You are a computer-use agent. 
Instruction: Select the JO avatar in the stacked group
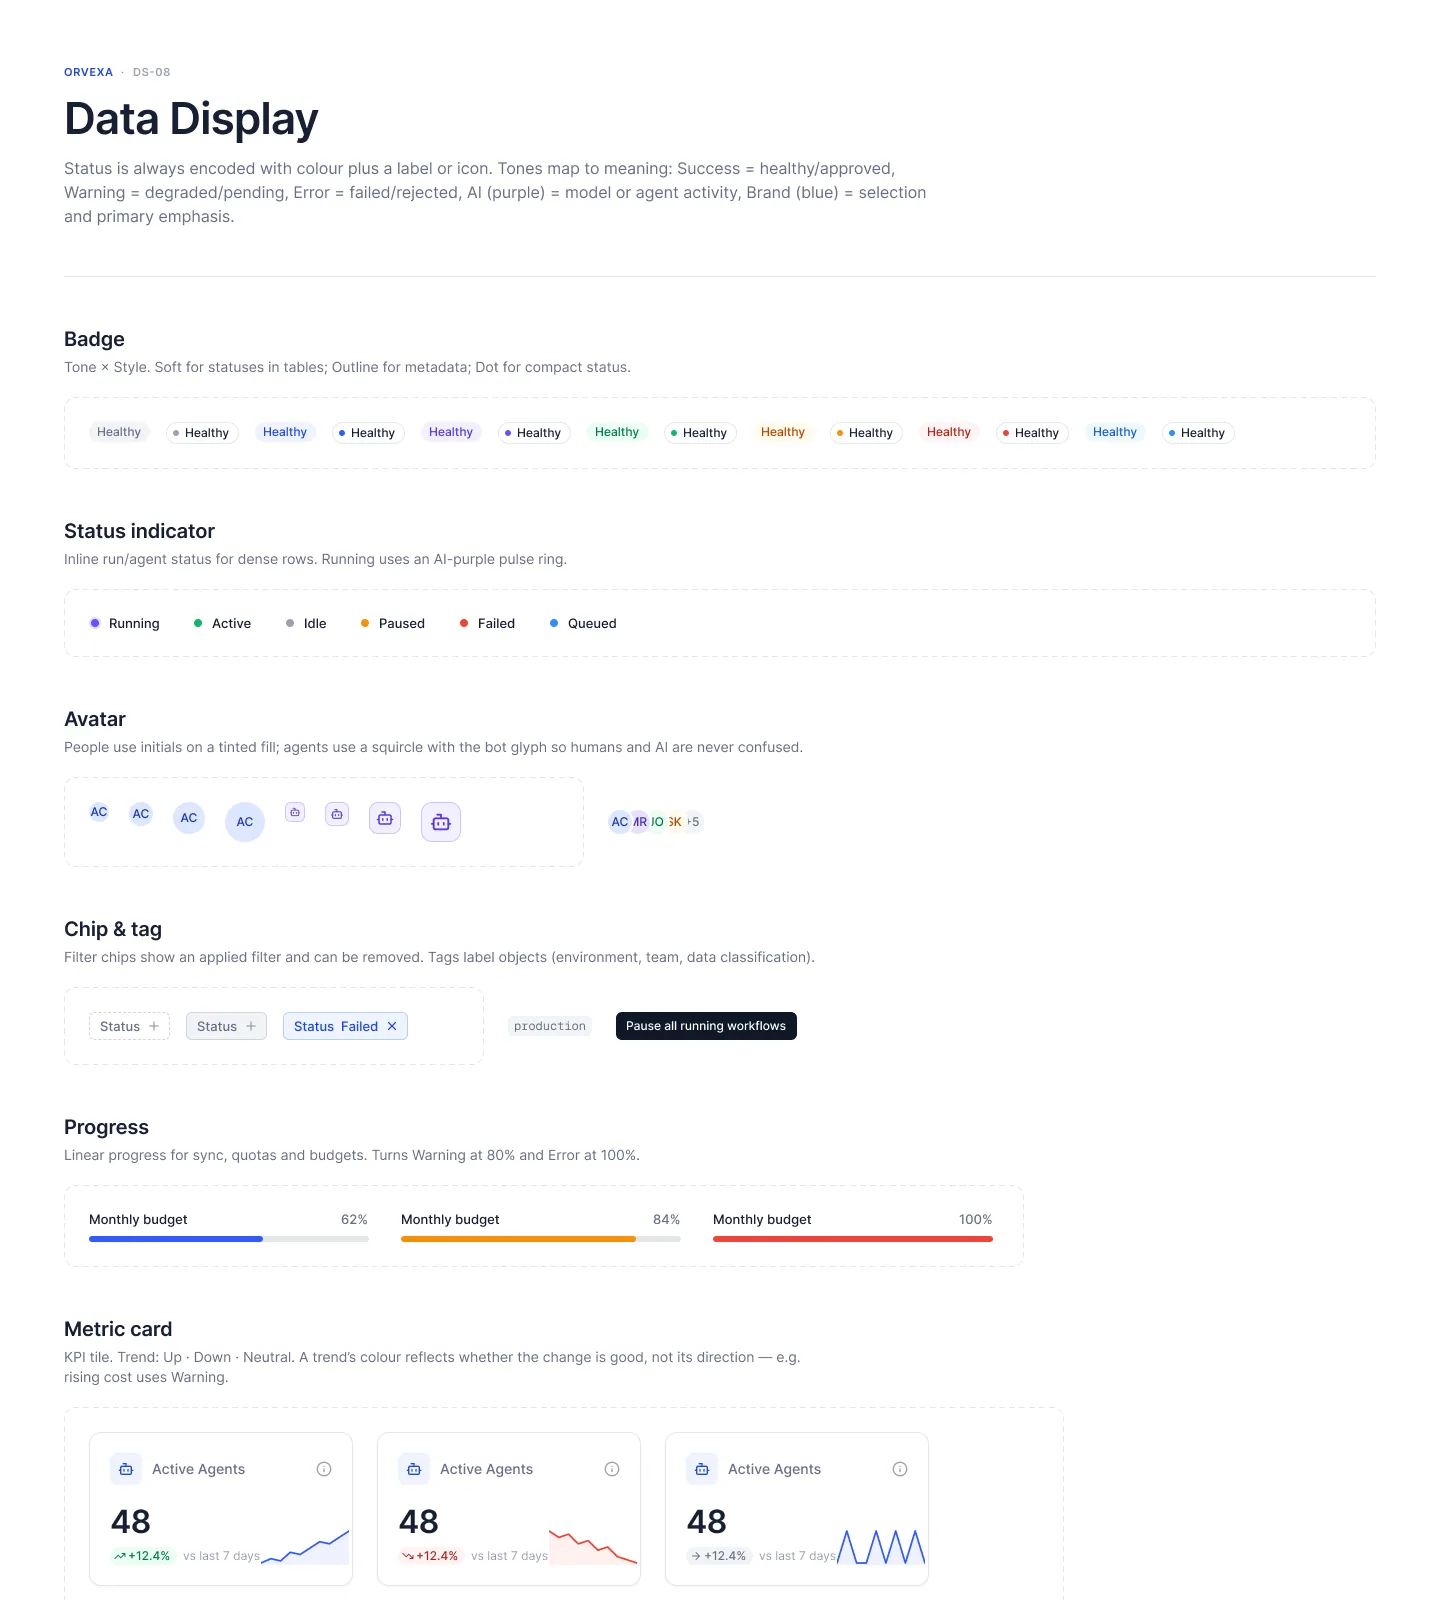pyautogui.click(x=657, y=822)
